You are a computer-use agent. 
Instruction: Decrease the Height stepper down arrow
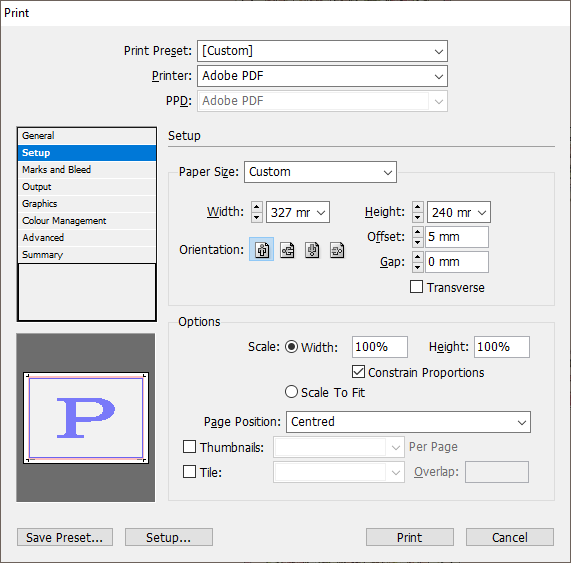(418, 217)
